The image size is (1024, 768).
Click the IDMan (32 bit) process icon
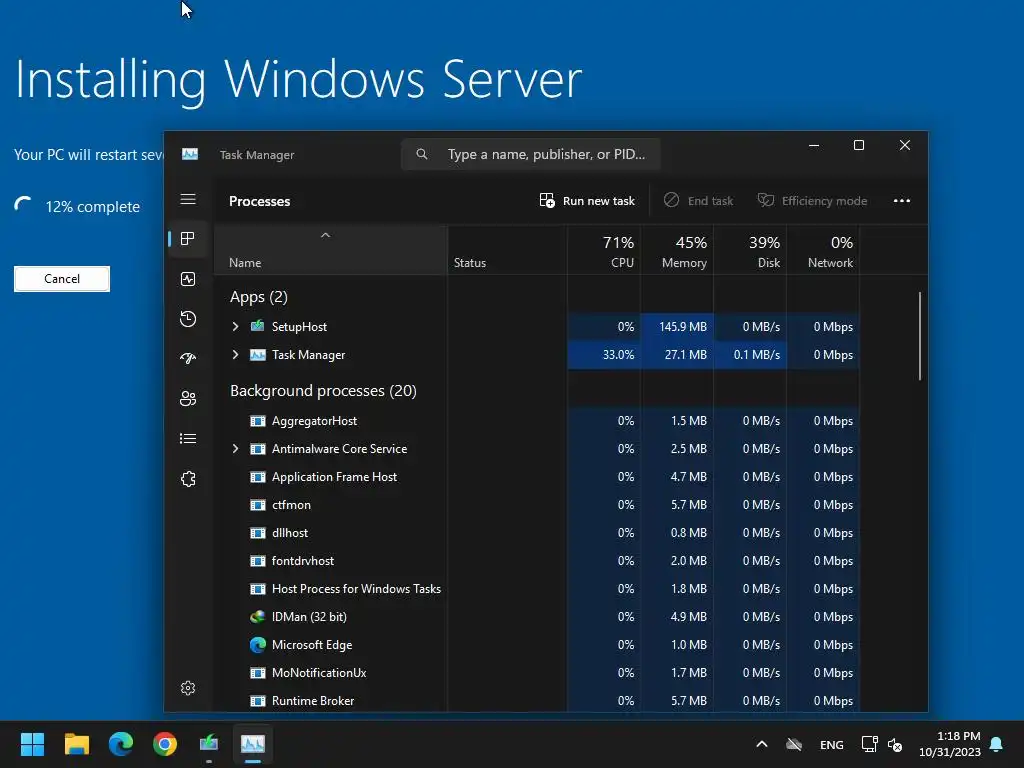[258, 616]
